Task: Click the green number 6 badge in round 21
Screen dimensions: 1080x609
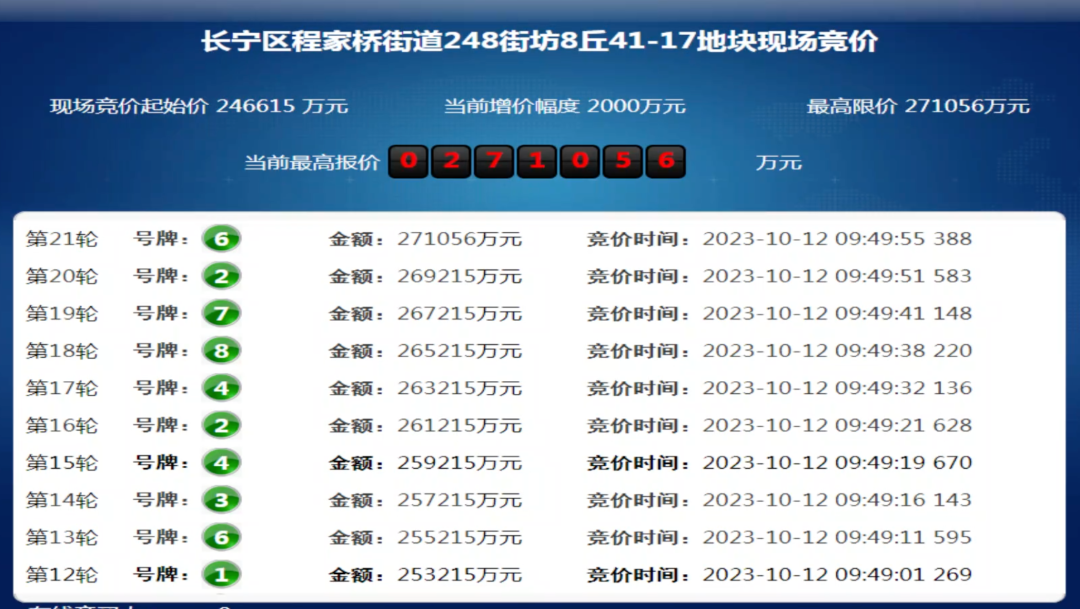Action: click(221, 239)
